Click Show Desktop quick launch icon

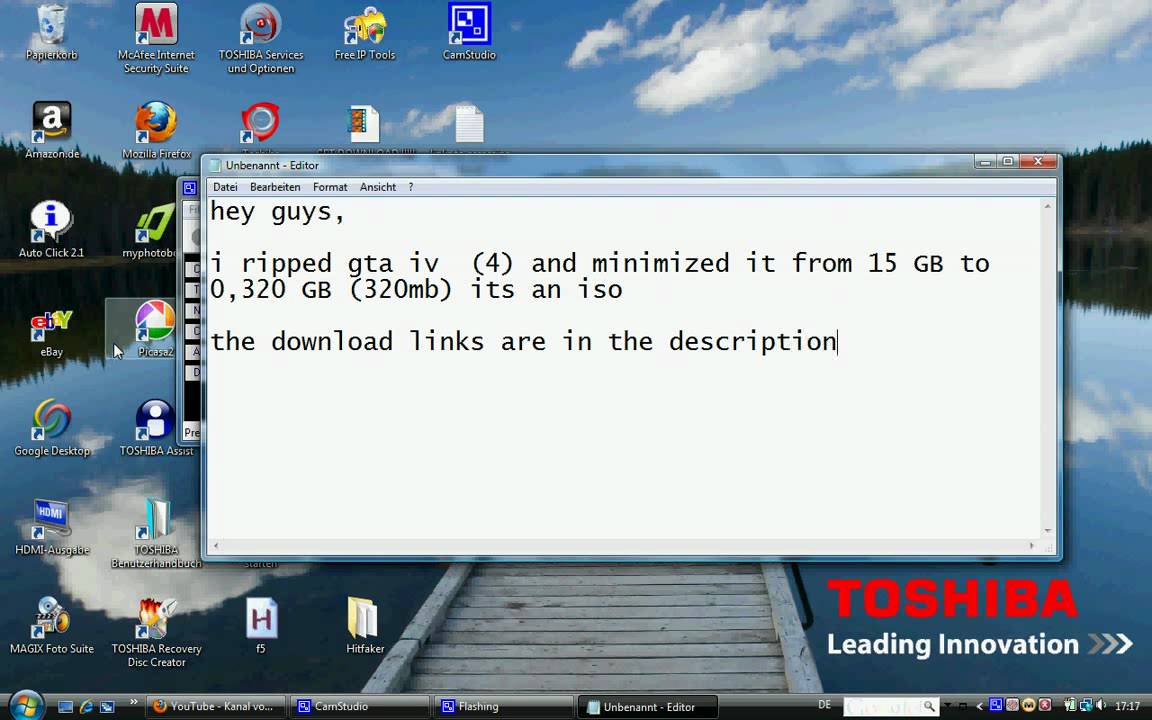[65, 707]
